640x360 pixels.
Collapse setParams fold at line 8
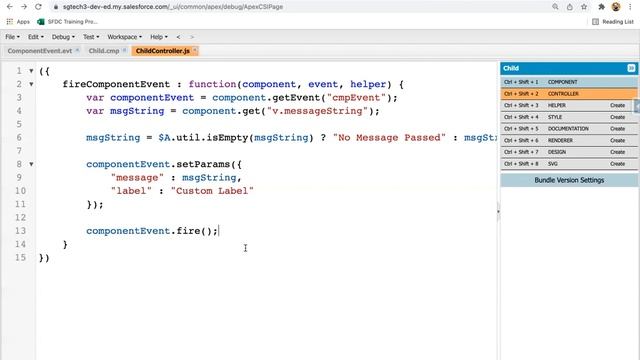[31, 164]
